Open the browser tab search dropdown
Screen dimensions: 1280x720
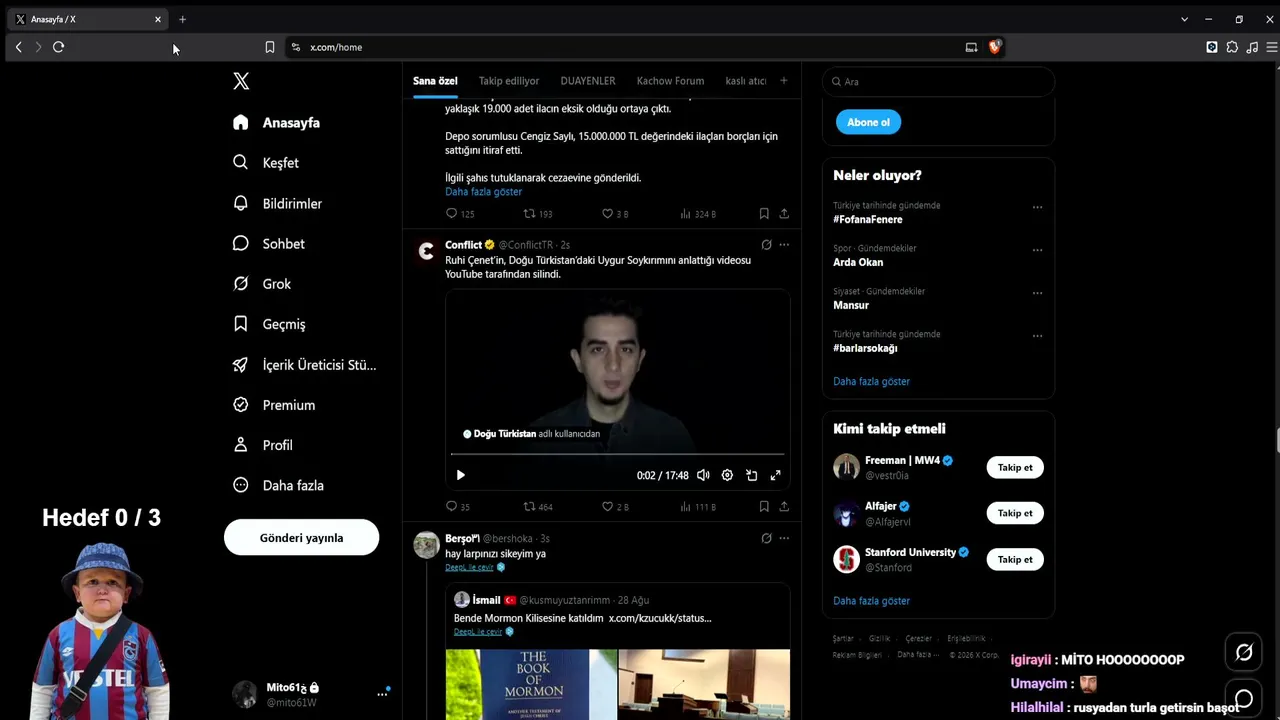click(1184, 19)
